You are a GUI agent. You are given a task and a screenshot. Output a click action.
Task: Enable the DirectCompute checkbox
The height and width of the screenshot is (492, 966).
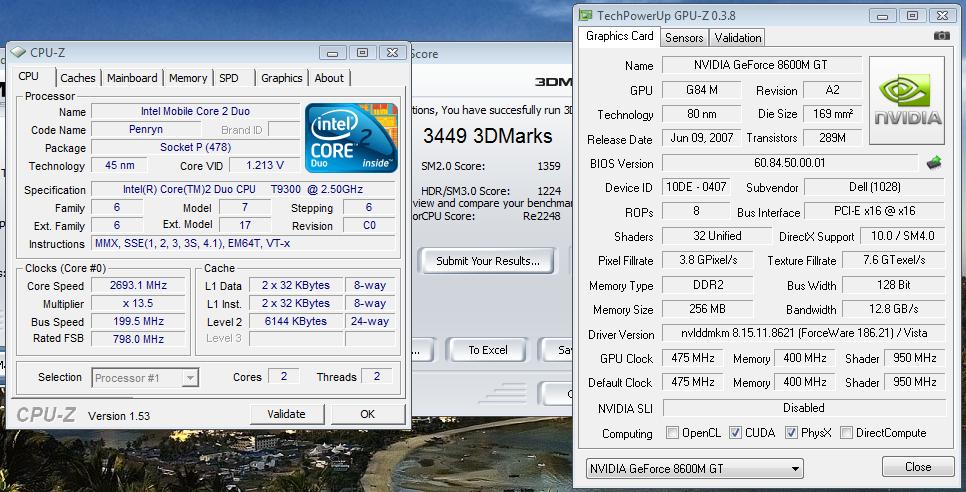click(846, 433)
